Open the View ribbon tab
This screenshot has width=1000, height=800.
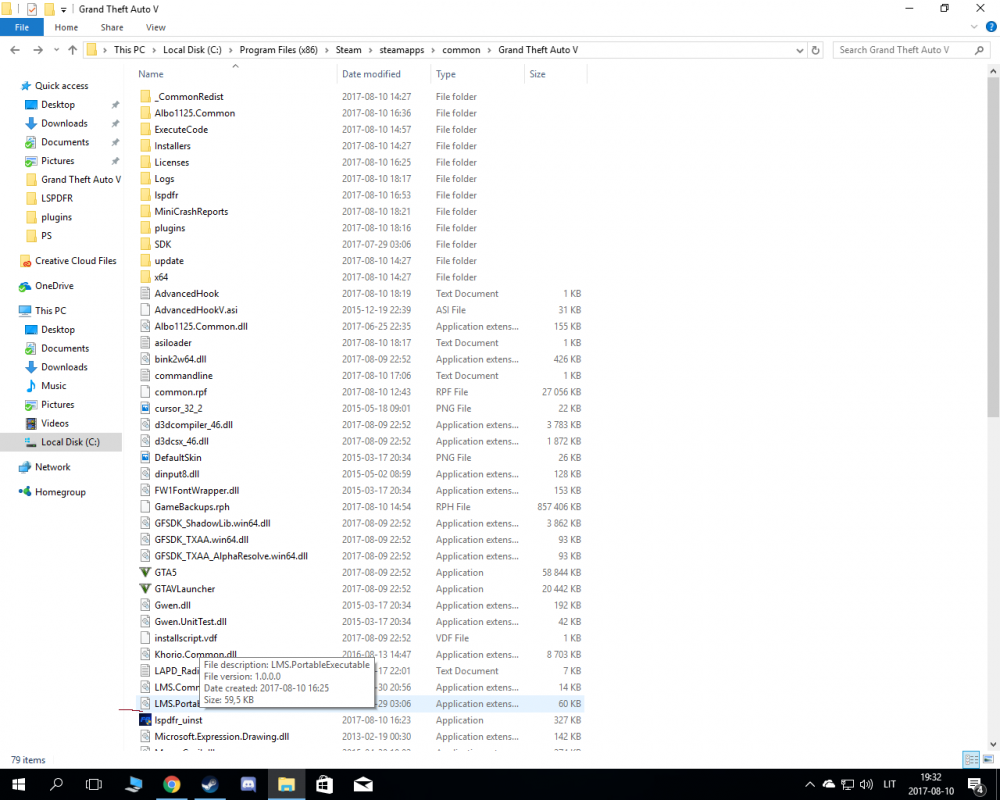coord(156,27)
